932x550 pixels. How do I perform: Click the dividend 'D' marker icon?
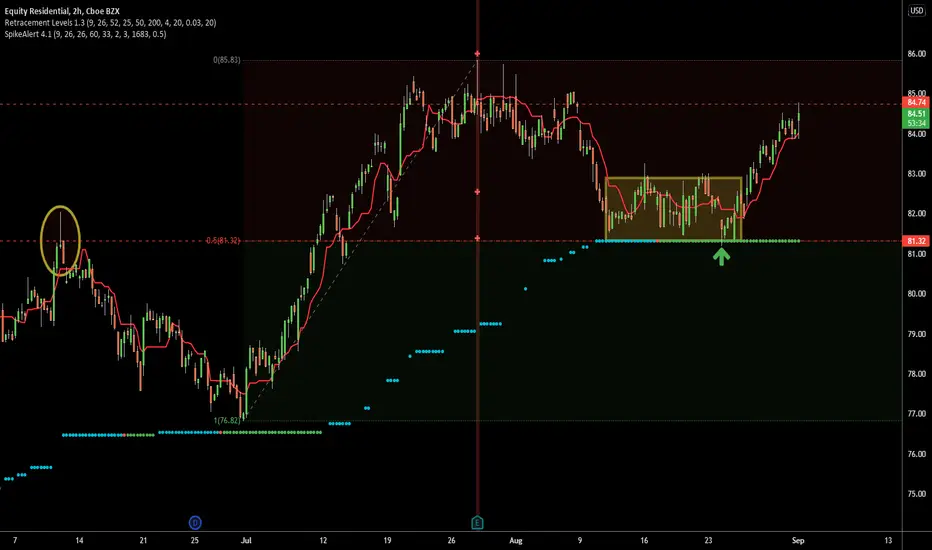pos(195,523)
